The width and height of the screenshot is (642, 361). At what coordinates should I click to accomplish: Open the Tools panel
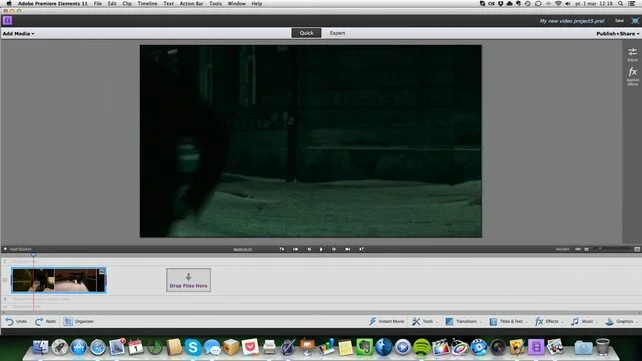tap(424, 322)
